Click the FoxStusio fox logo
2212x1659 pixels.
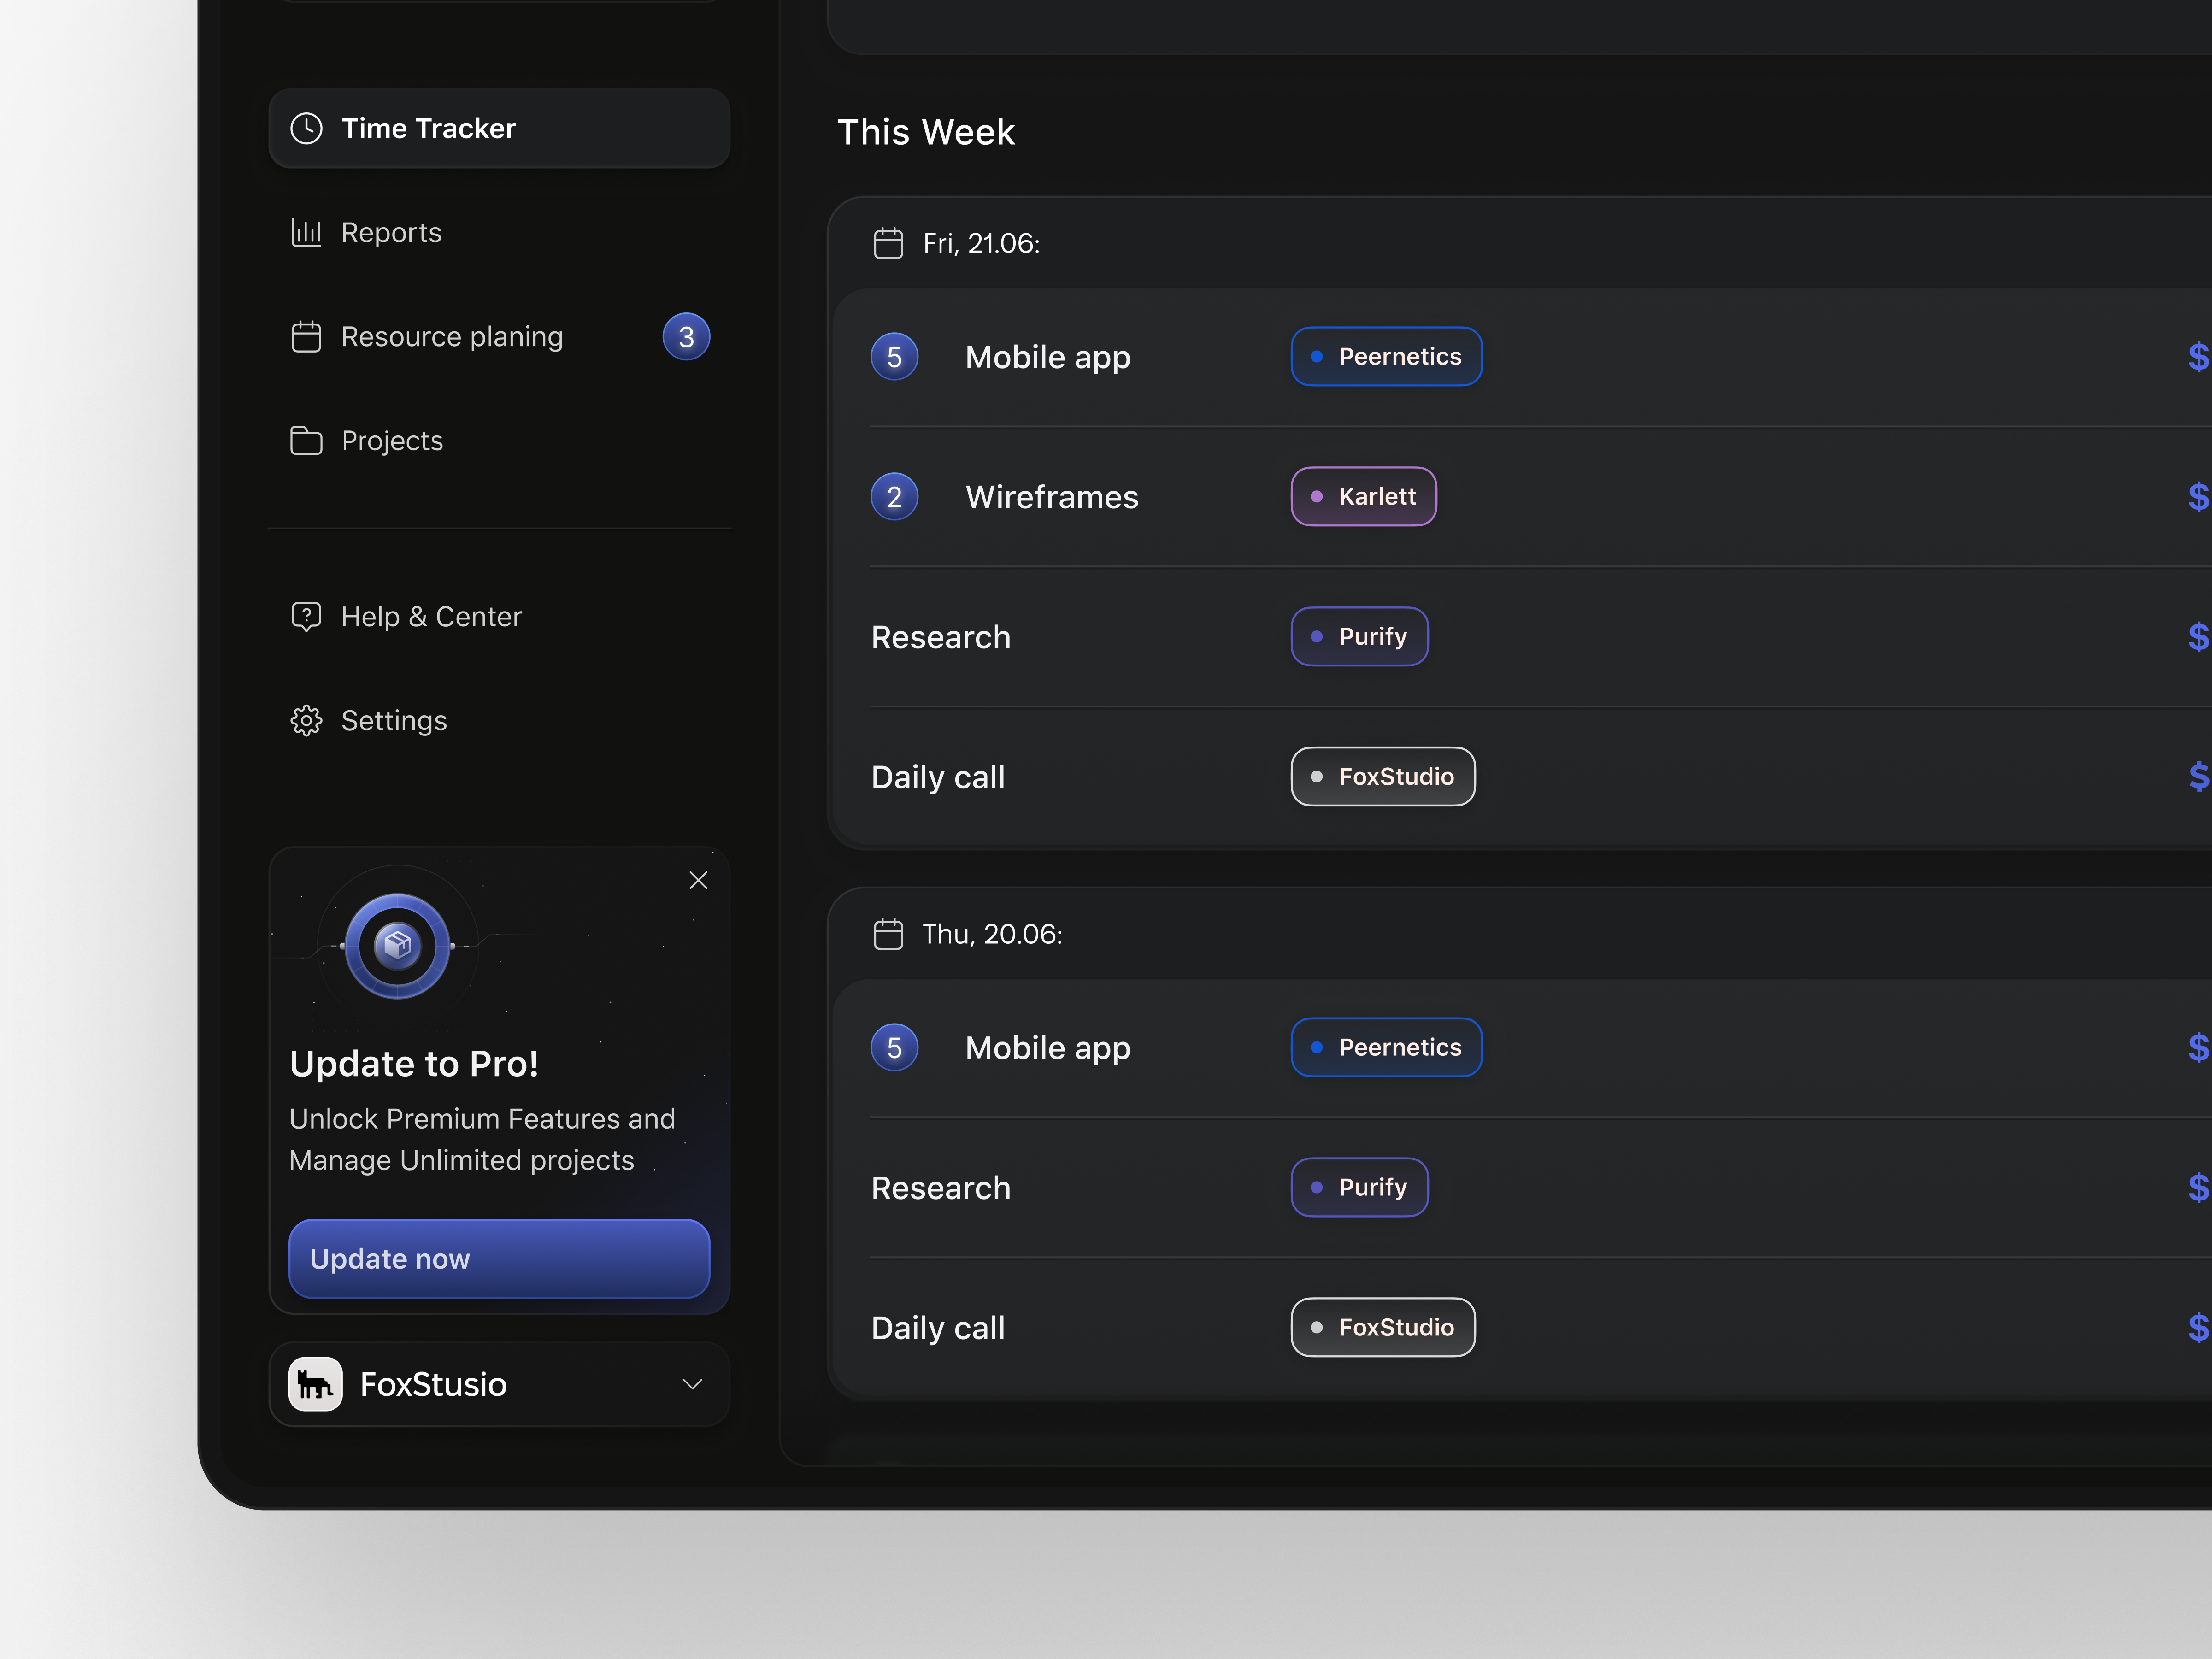click(315, 1384)
